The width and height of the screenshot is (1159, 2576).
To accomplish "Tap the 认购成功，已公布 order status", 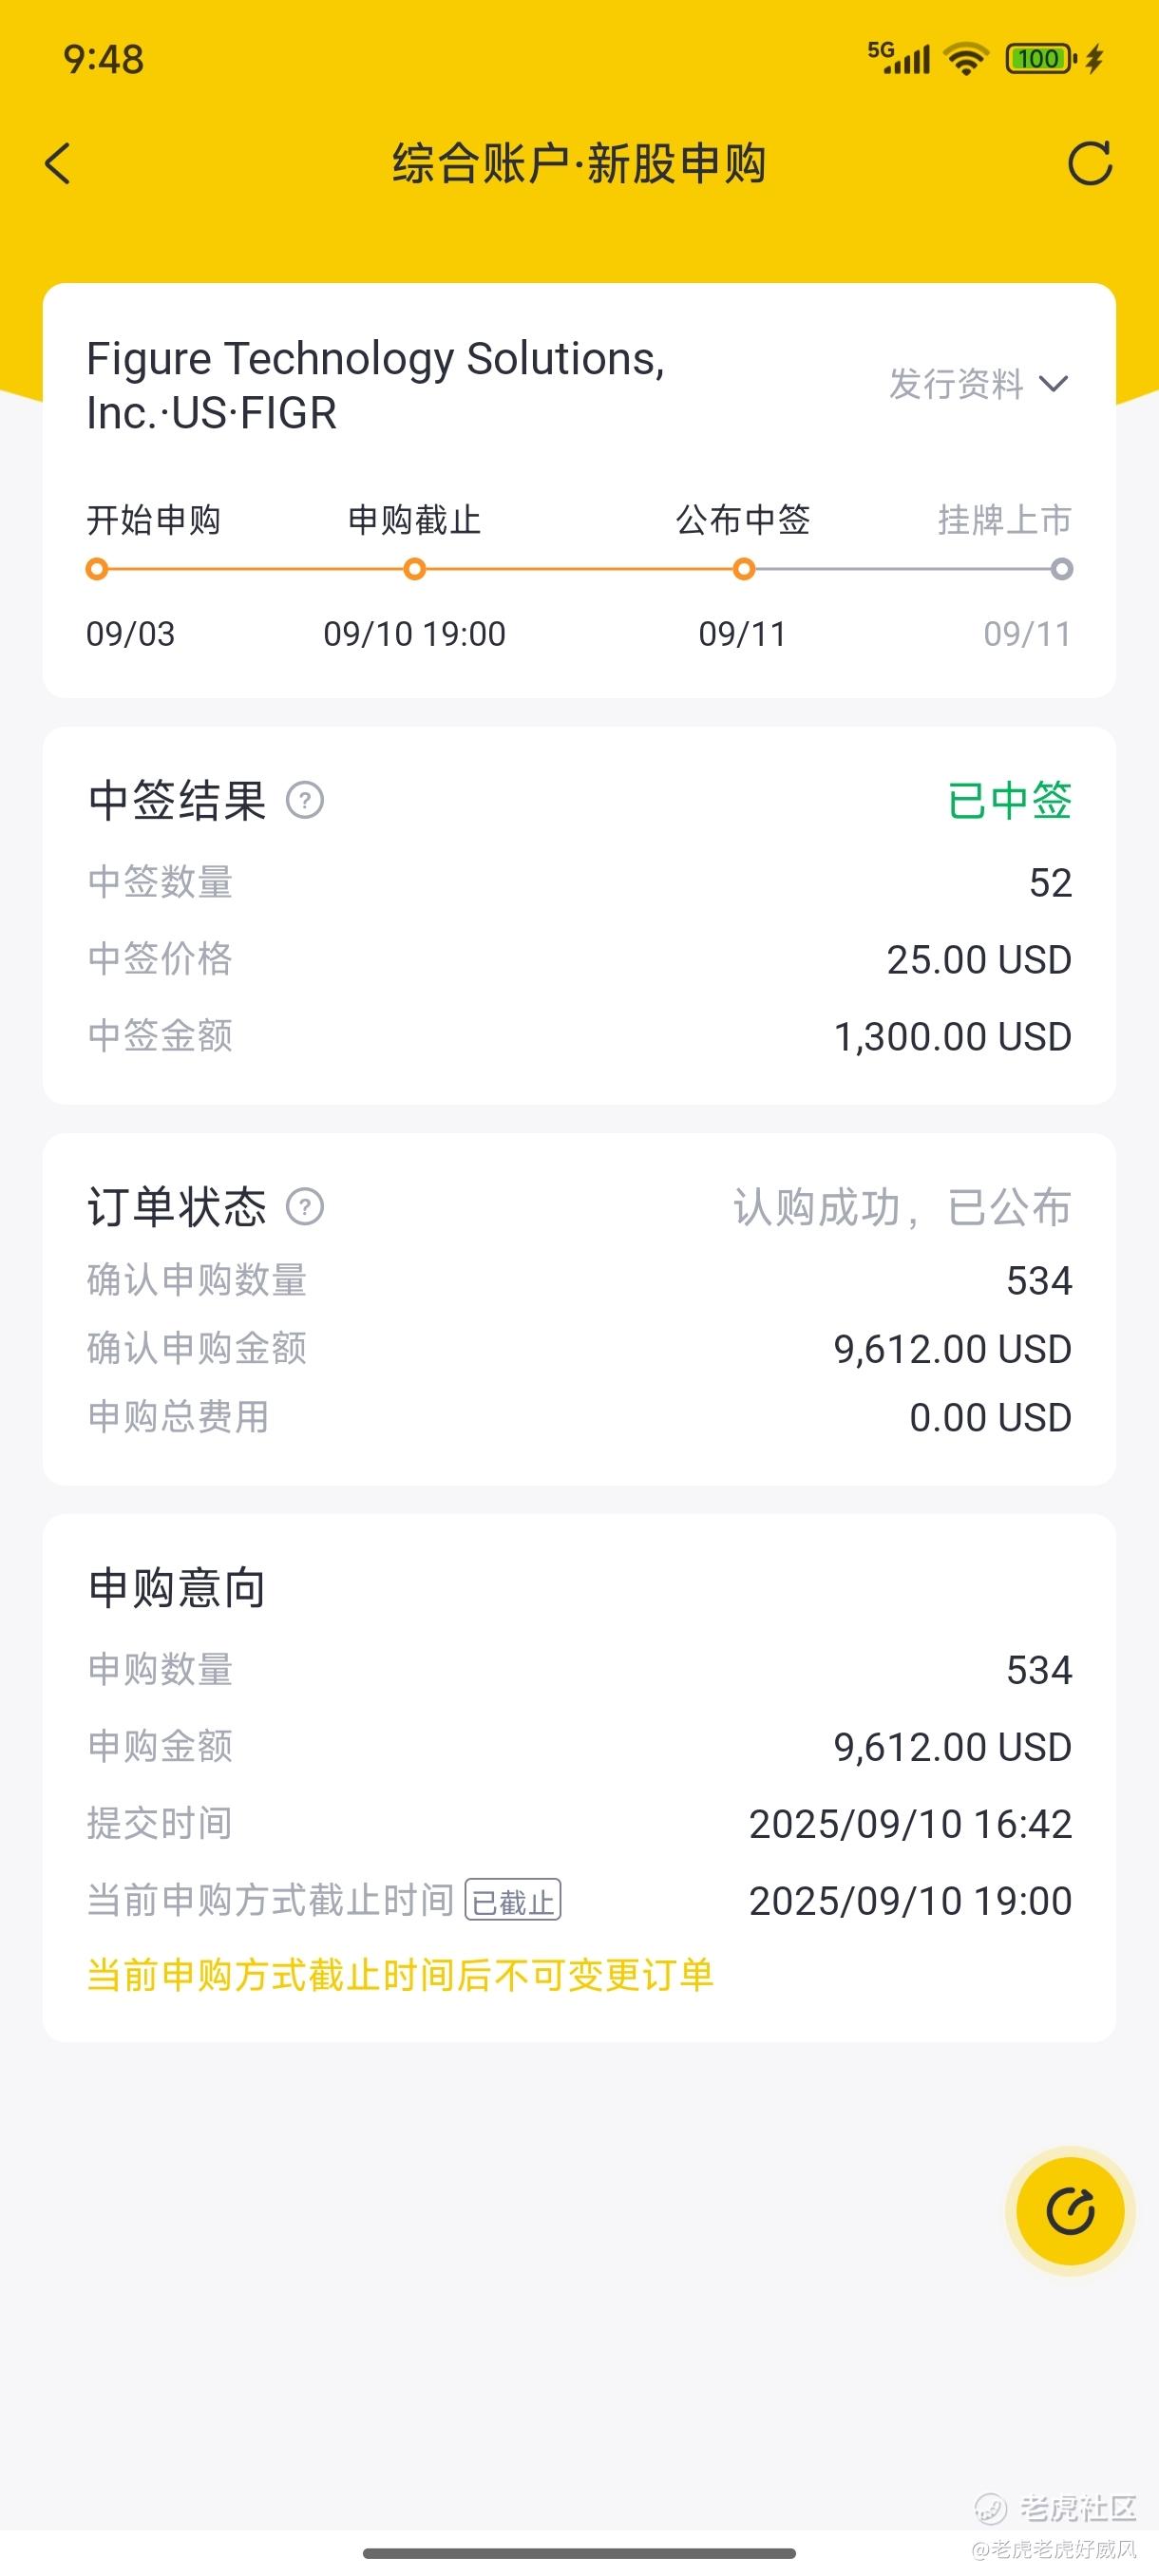I will click(902, 1207).
